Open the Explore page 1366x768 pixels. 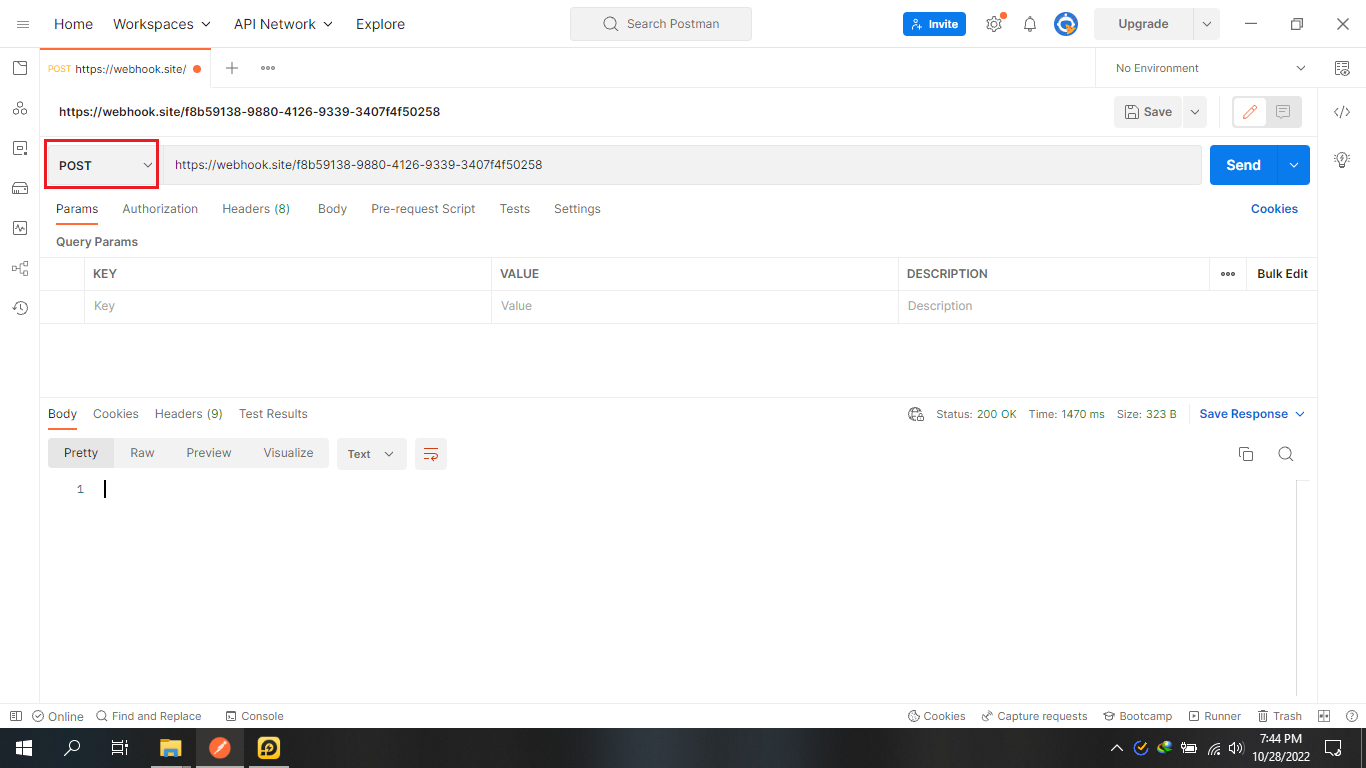pyautogui.click(x=381, y=24)
